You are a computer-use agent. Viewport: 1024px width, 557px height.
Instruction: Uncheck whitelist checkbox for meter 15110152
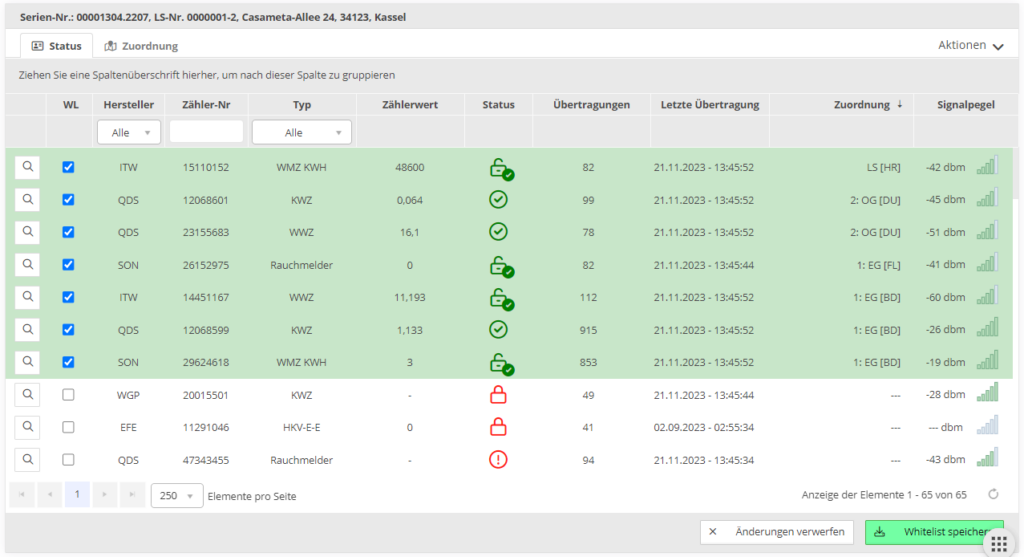(68, 168)
